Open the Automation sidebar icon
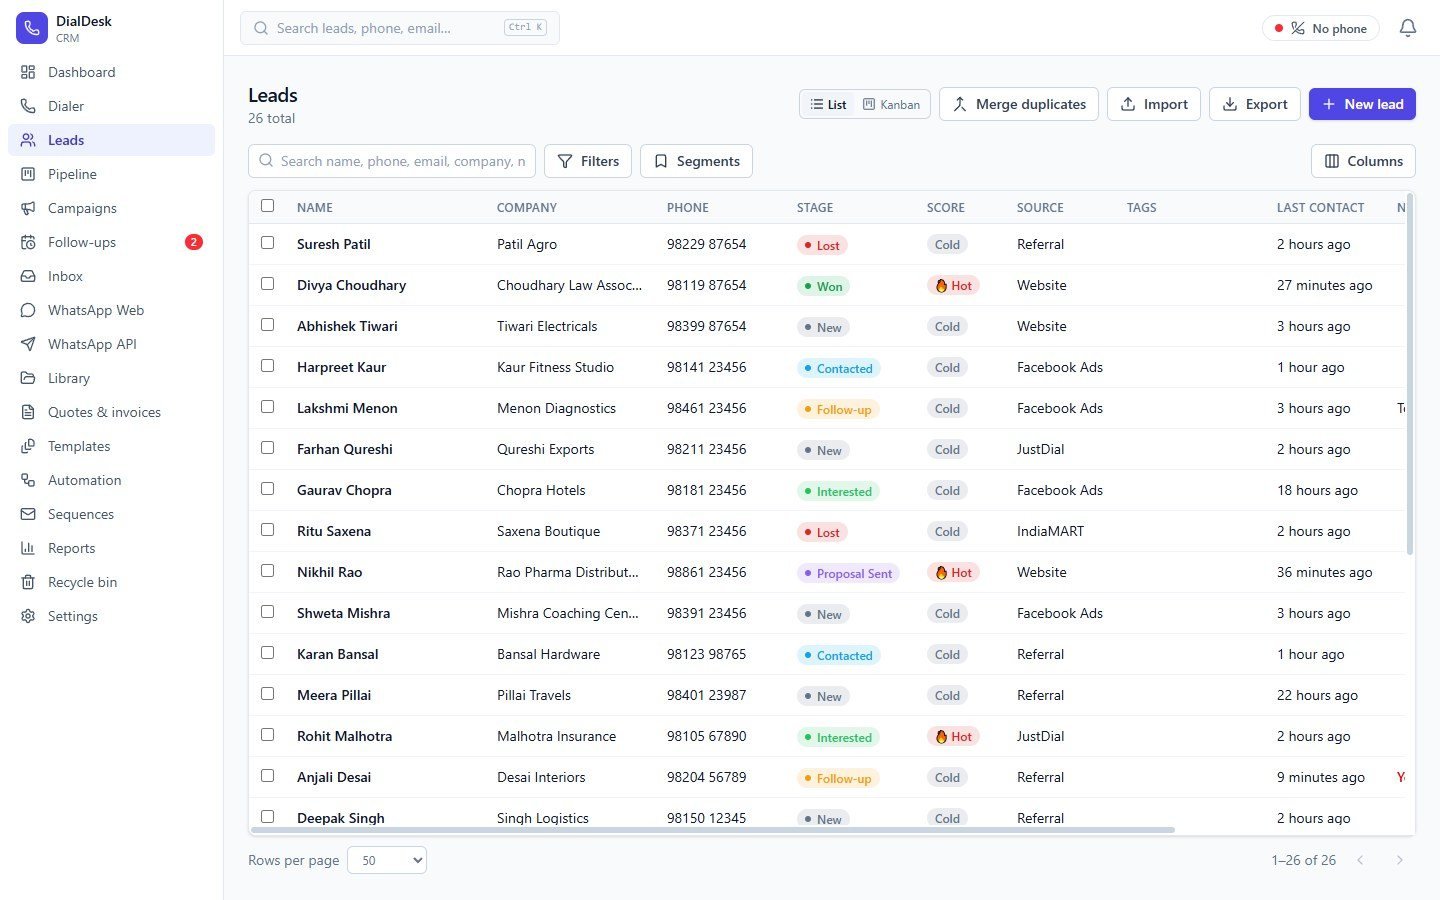The image size is (1440, 900). click(28, 480)
